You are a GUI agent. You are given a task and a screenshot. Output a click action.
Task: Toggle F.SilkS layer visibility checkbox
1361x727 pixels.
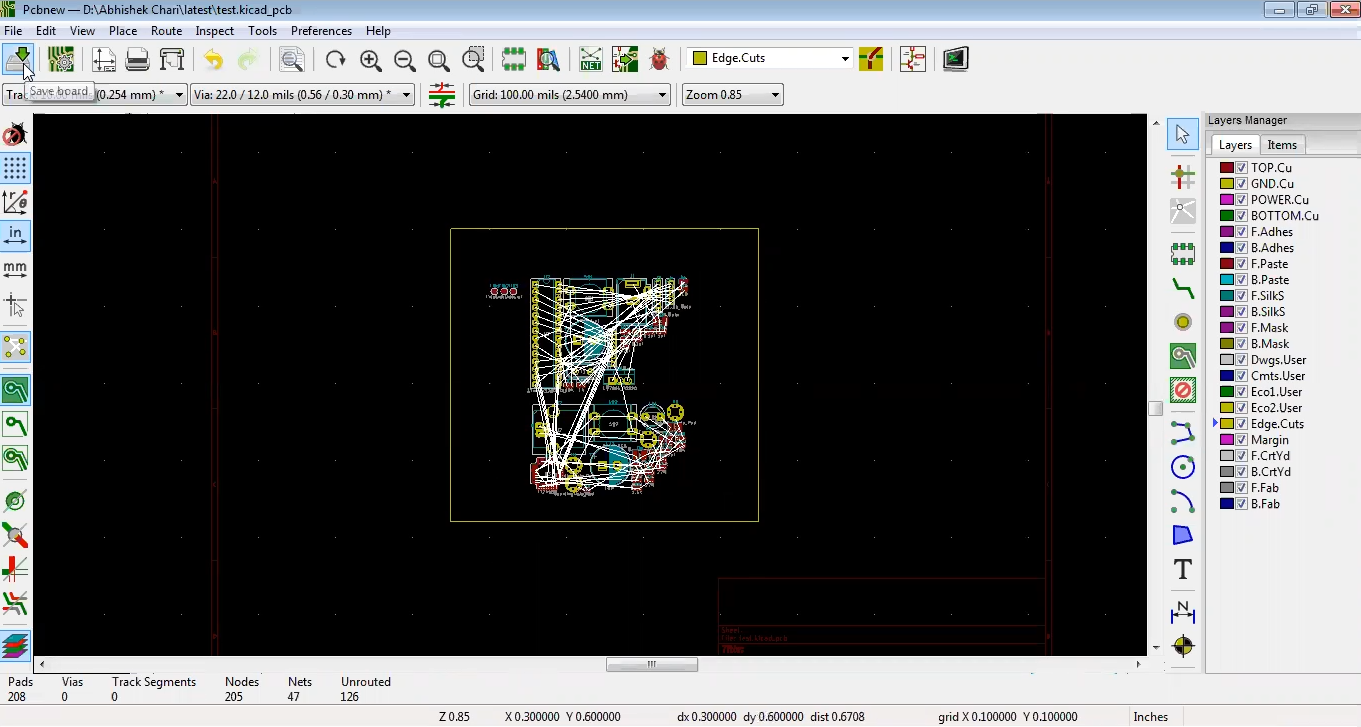1242,296
